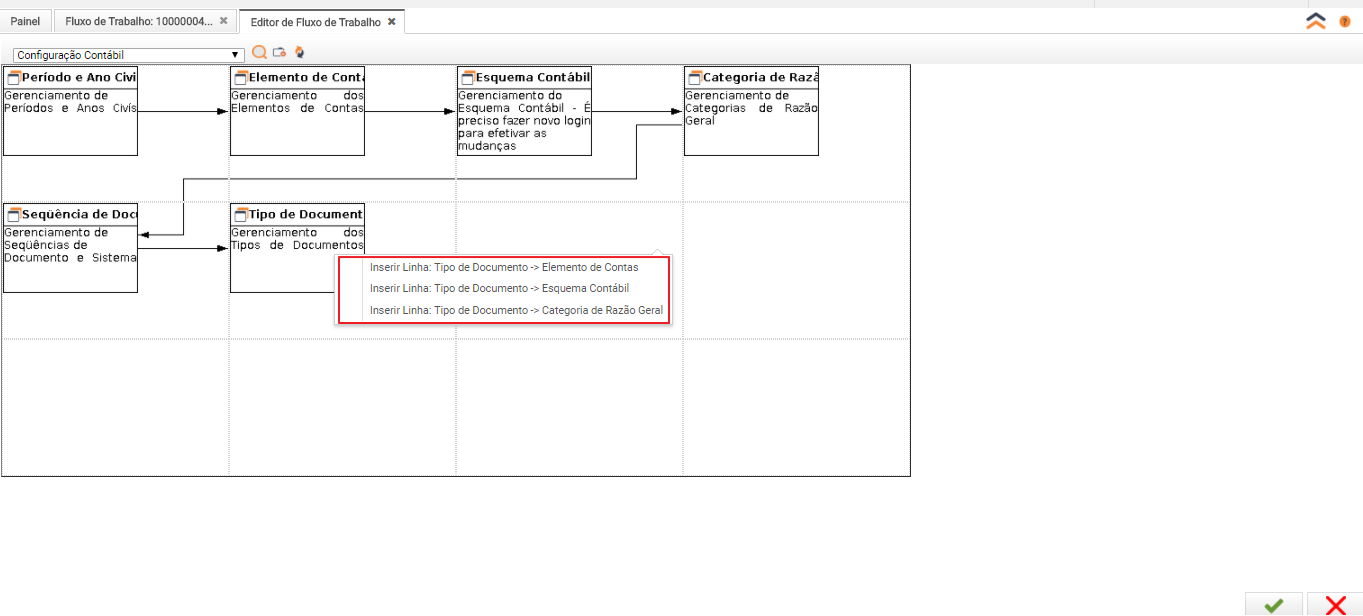
Task: Close the Fluxo de Trabalho: 10000004 tab
Action: [x=223, y=21]
